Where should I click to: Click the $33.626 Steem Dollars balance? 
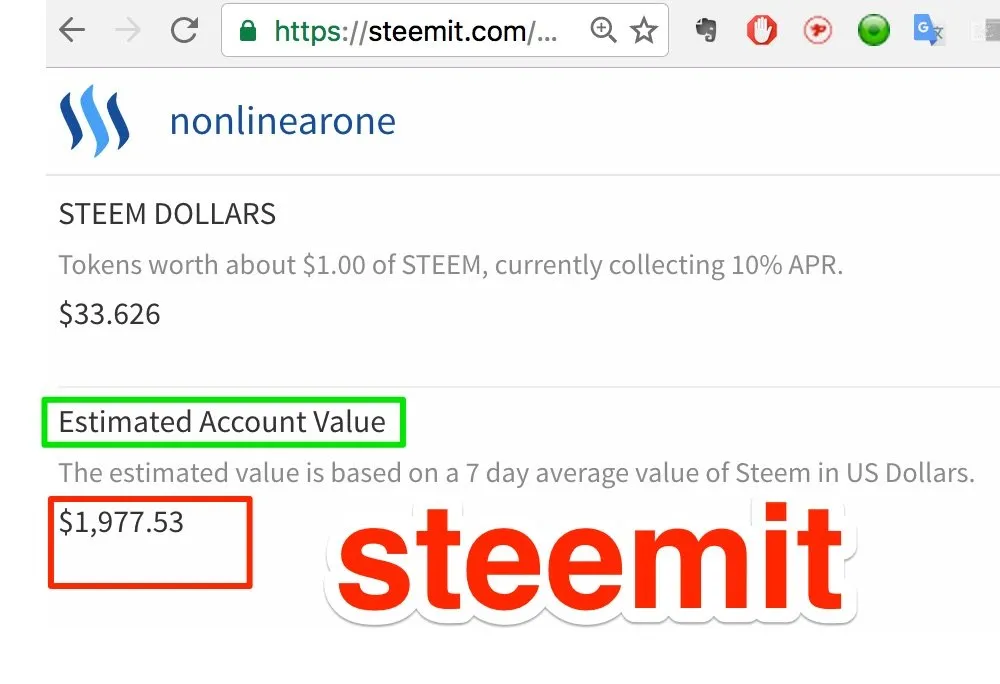[110, 314]
